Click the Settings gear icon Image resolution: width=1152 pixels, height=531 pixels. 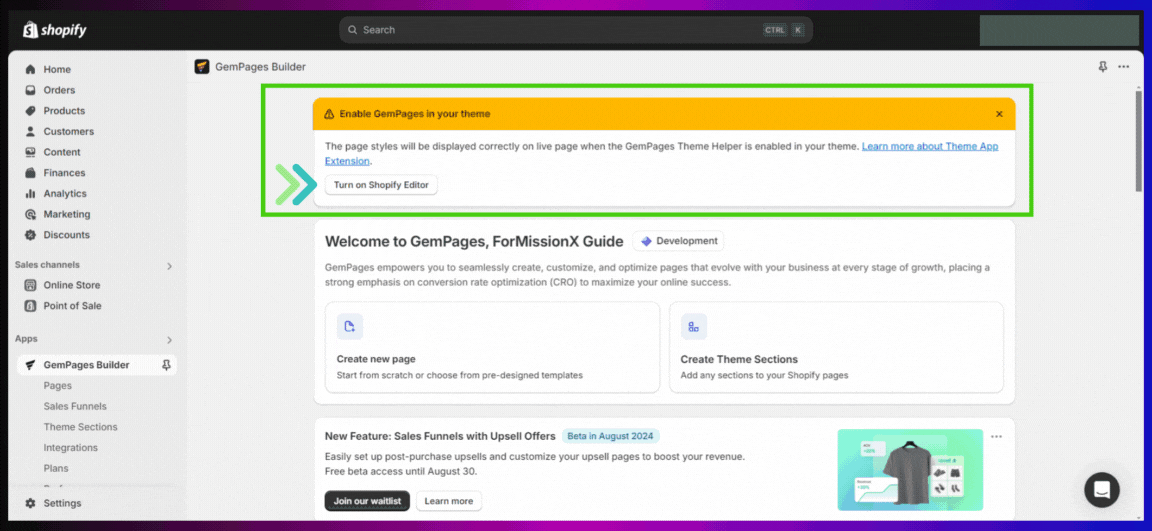30,503
